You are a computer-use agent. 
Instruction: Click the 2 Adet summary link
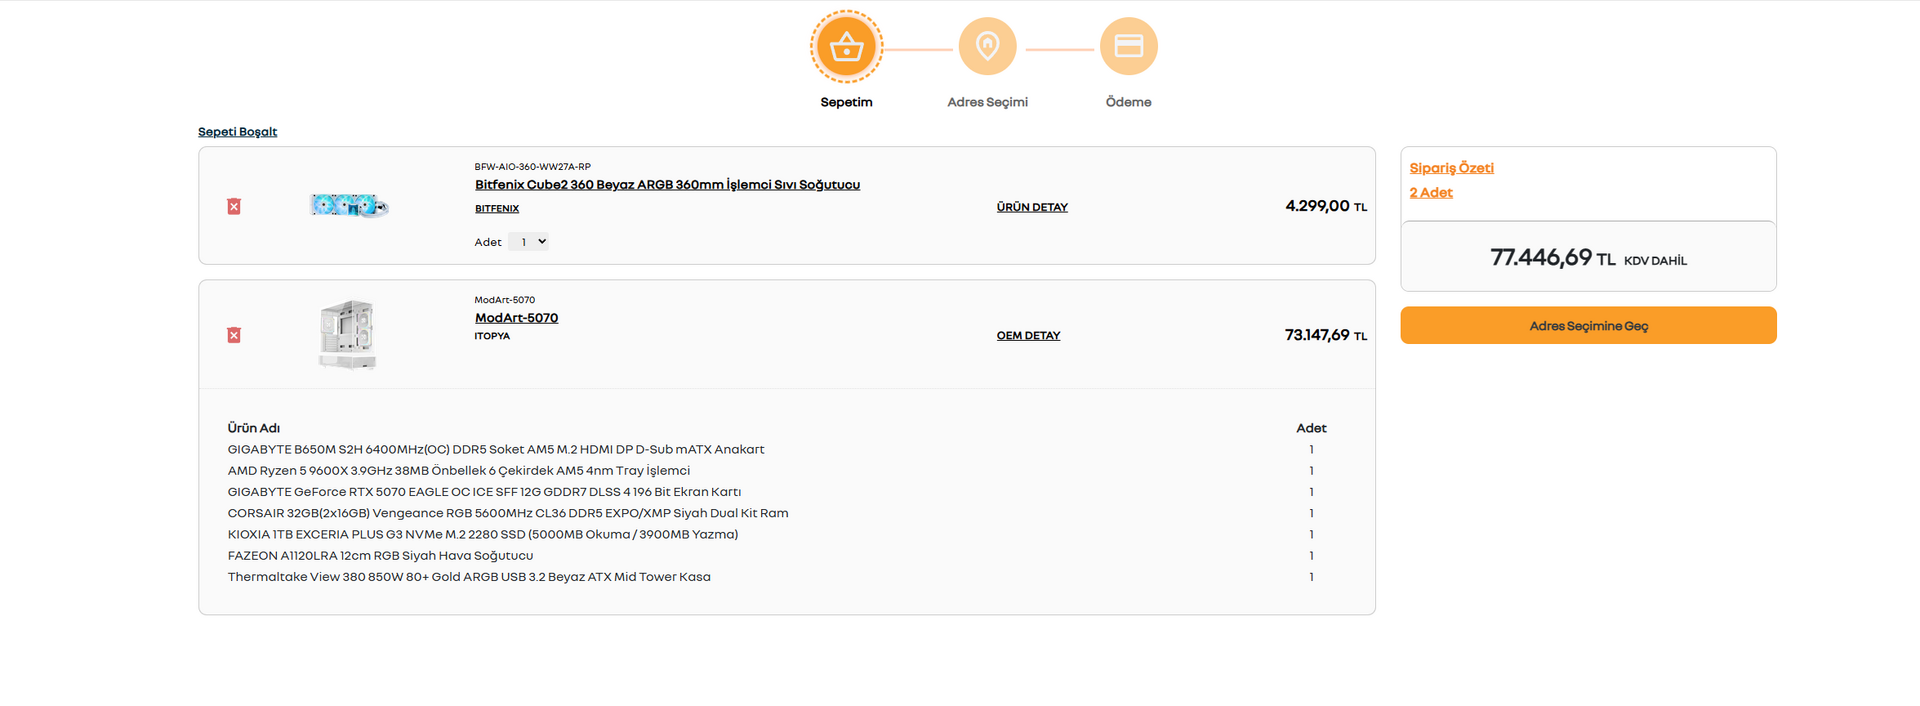pos(1431,193)
